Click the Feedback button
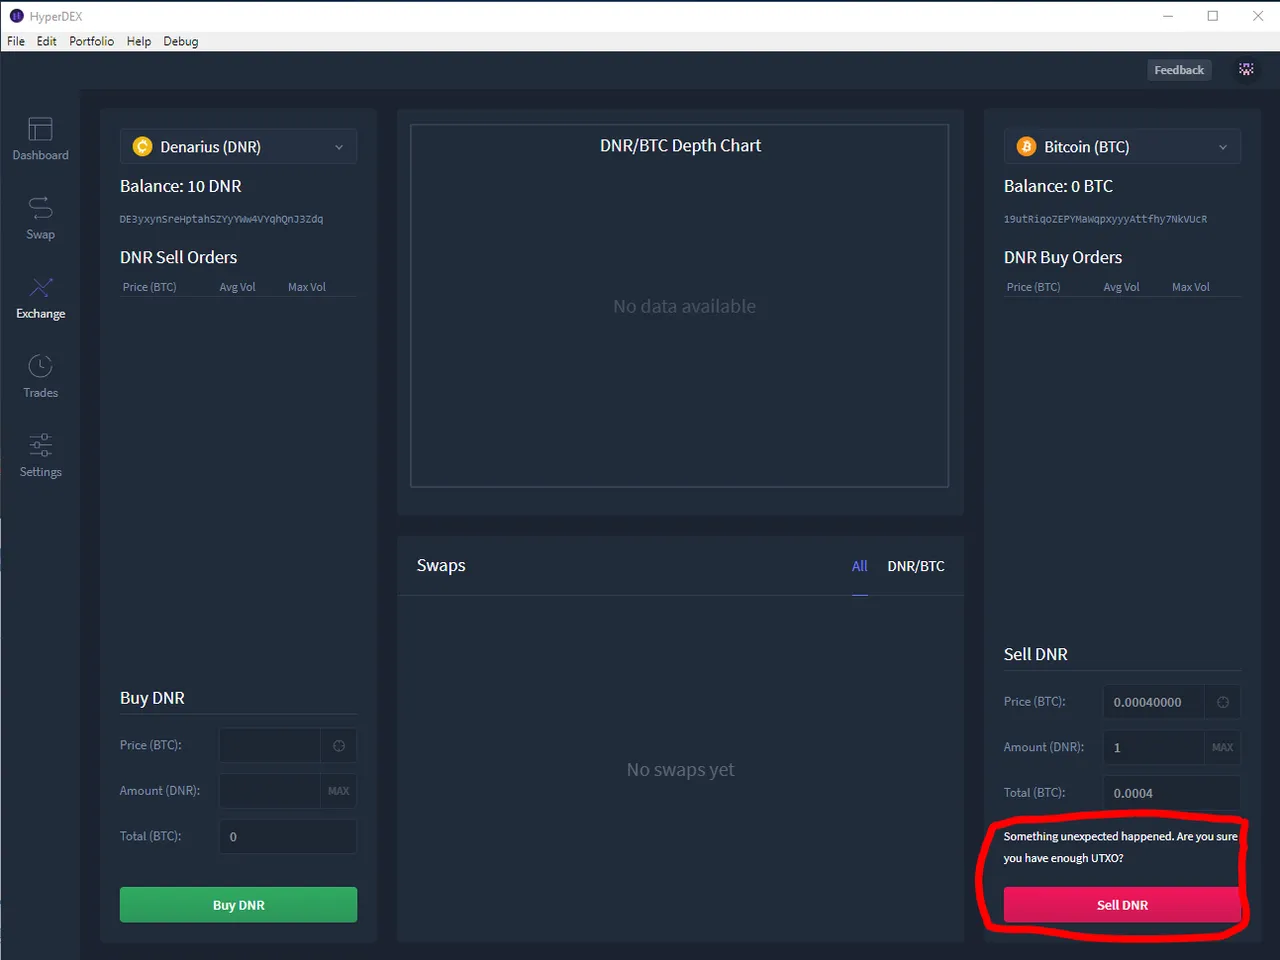This screenshot has width=1280, height=960. pyautogui.click(x=1179, y=70)
